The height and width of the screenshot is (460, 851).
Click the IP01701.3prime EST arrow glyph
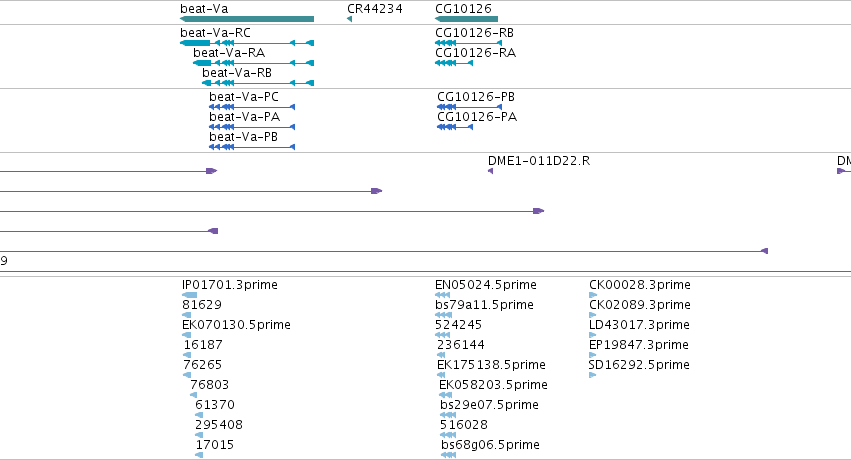(189, 295)
